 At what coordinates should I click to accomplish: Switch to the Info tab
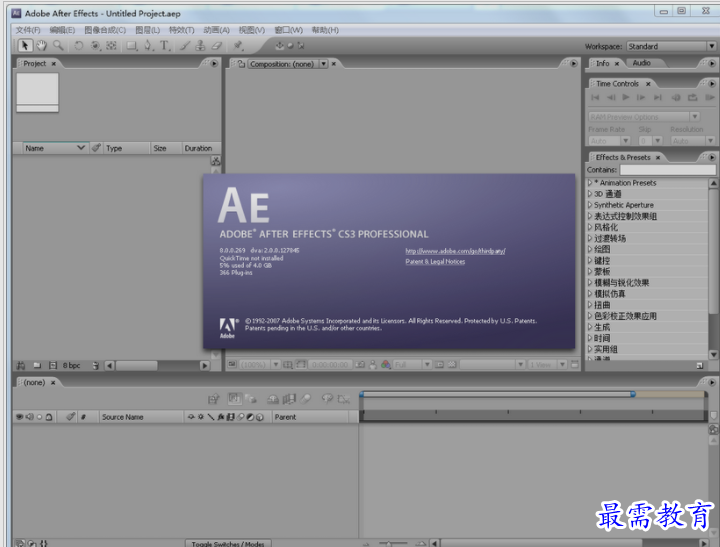(602, 63)
